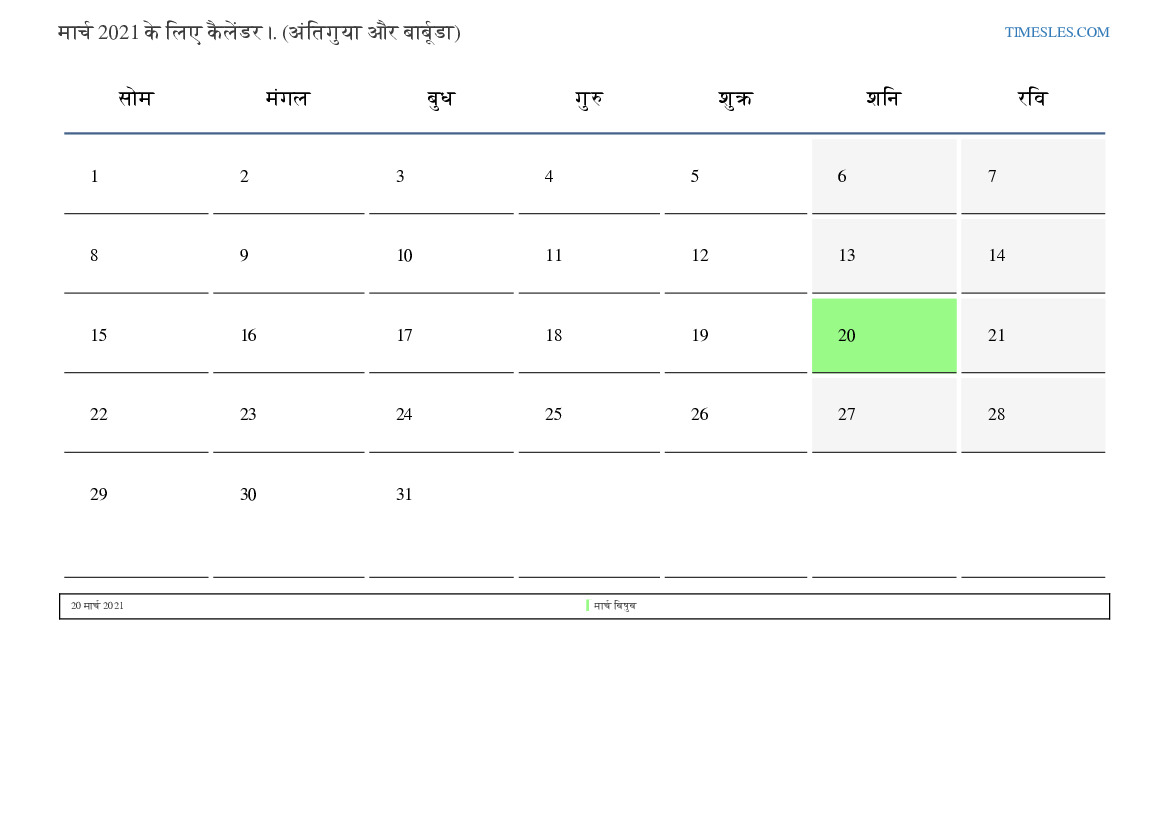Screen dimensions: 1169x827
Task: Click the green legend marker for मार्च विषुव
Action: (588, 606)
